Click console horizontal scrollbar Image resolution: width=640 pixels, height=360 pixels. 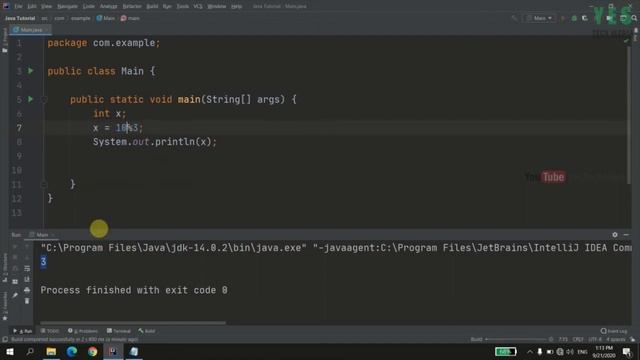coord(133,323)
